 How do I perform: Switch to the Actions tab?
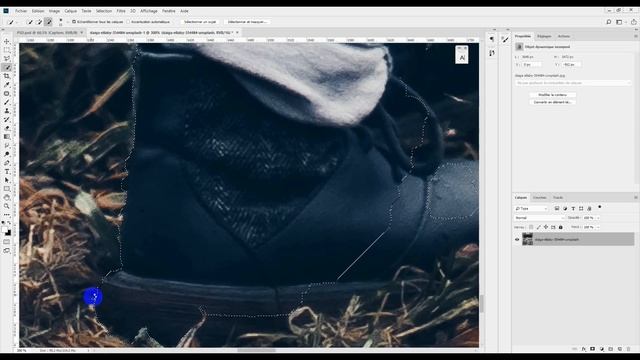[564, 36]
